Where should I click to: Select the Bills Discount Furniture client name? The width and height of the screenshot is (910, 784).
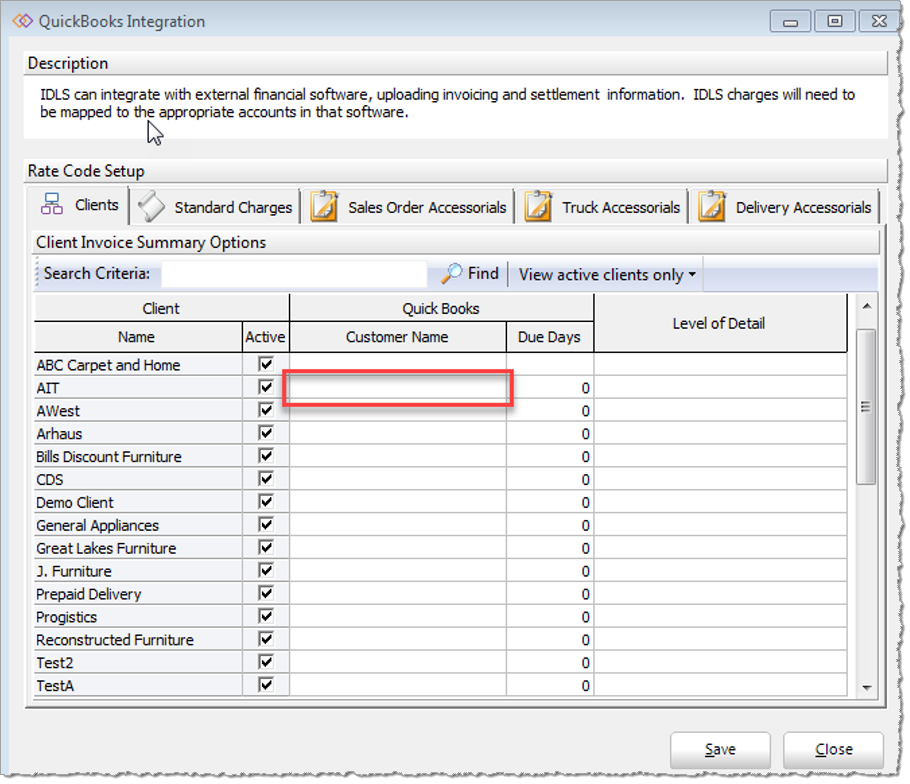coord(109,457)
